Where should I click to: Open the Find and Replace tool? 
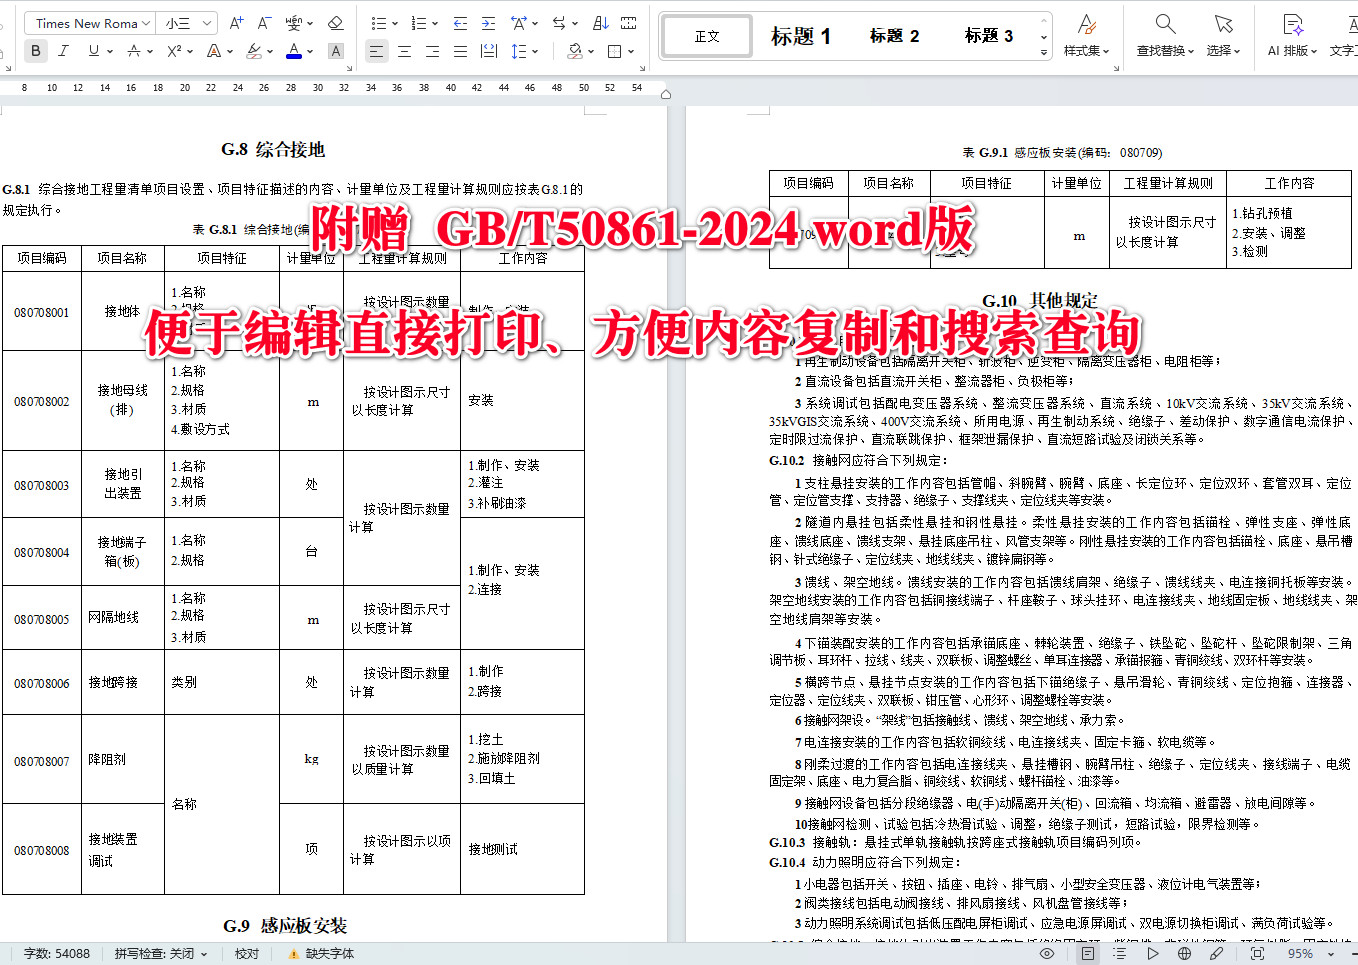click(x=1163, y=35)
